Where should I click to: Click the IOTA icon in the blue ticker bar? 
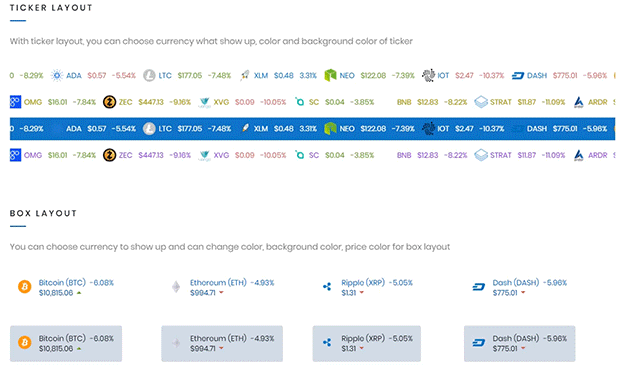tap(428, 128)
